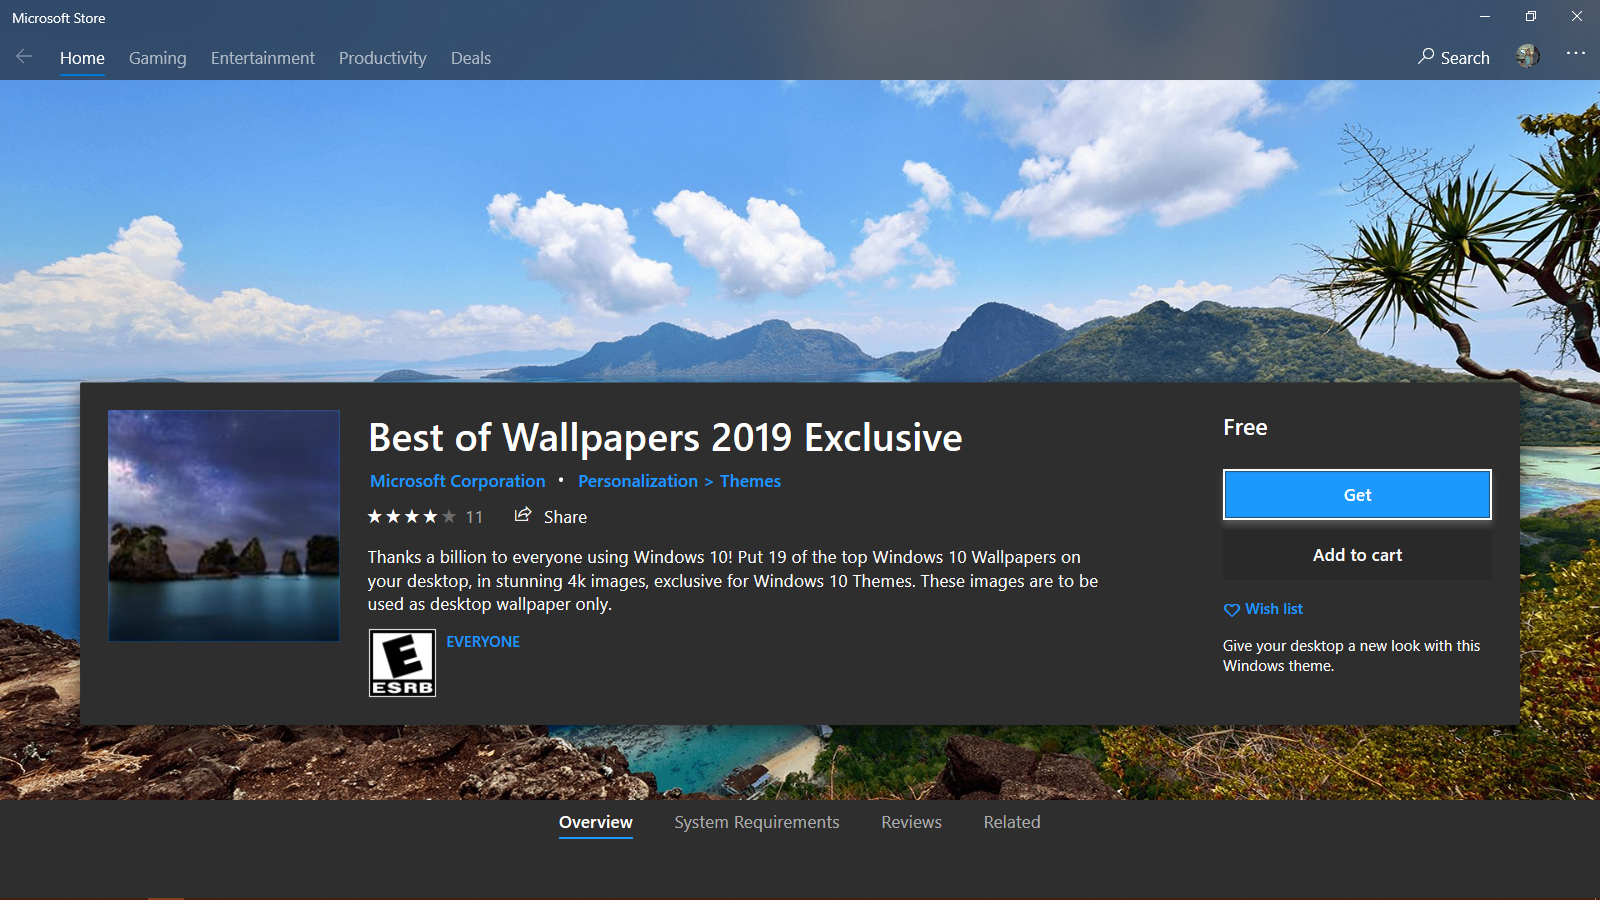The width and height of the screenshot is (1600, 900).
Task: Click the EVERYONE rating link
Action: point(483,642)
